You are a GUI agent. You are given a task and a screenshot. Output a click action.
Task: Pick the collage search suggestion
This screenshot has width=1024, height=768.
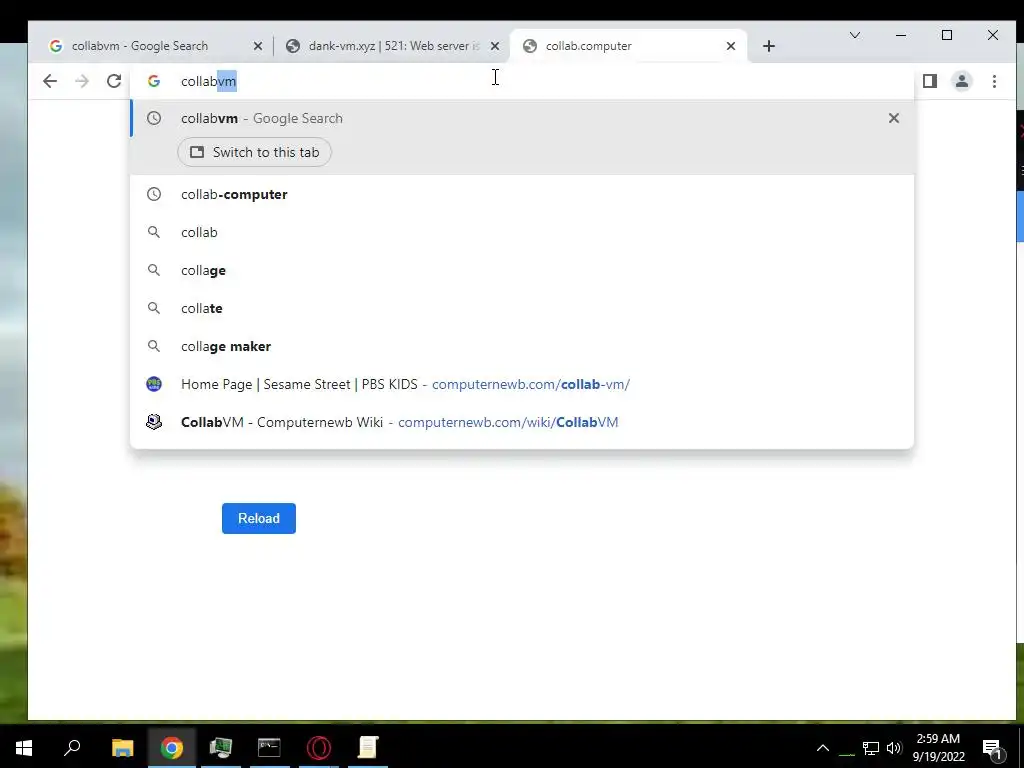click(522, 270)
